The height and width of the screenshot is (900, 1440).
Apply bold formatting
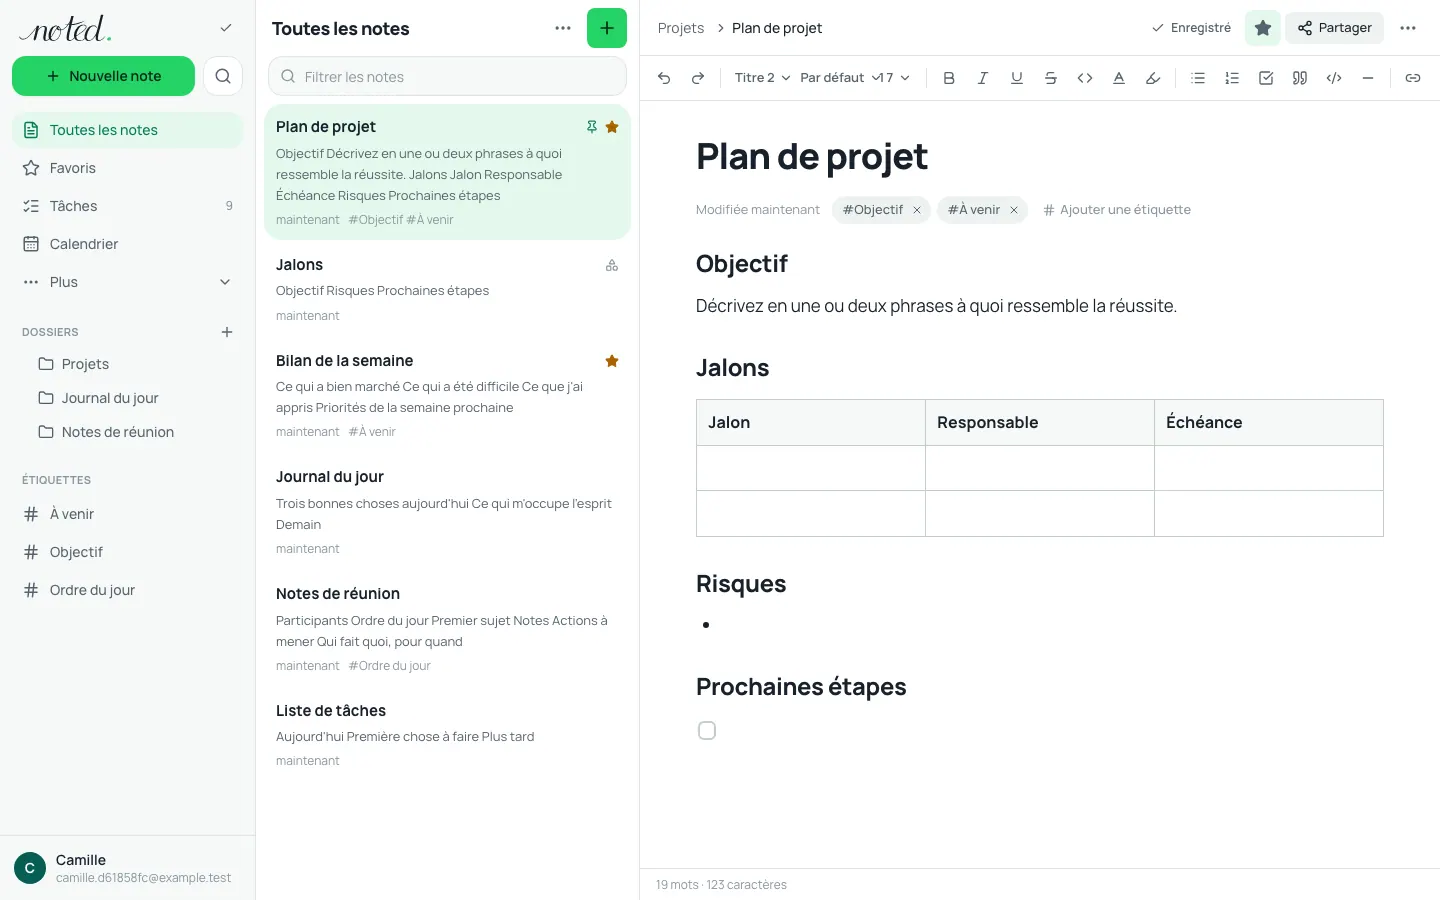click(x=949, y=78)
